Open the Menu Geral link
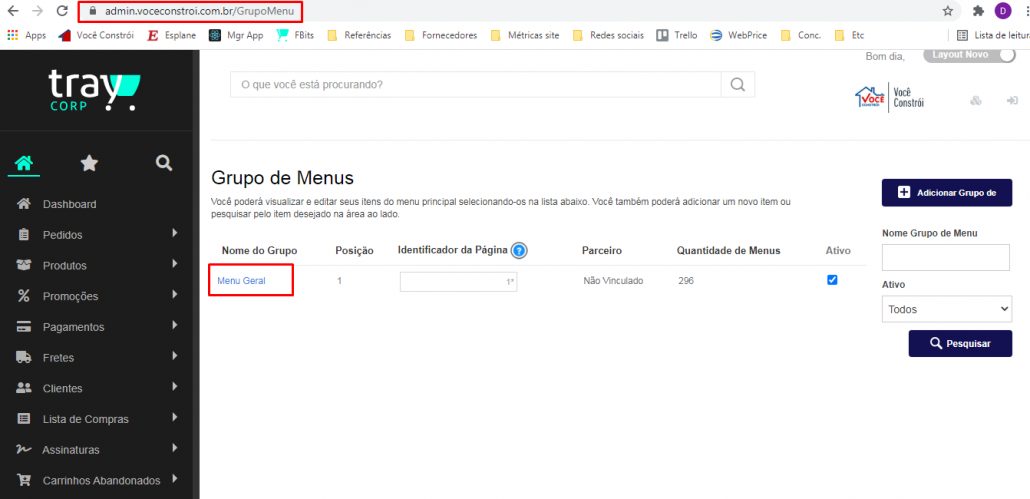 coord(241,281)
